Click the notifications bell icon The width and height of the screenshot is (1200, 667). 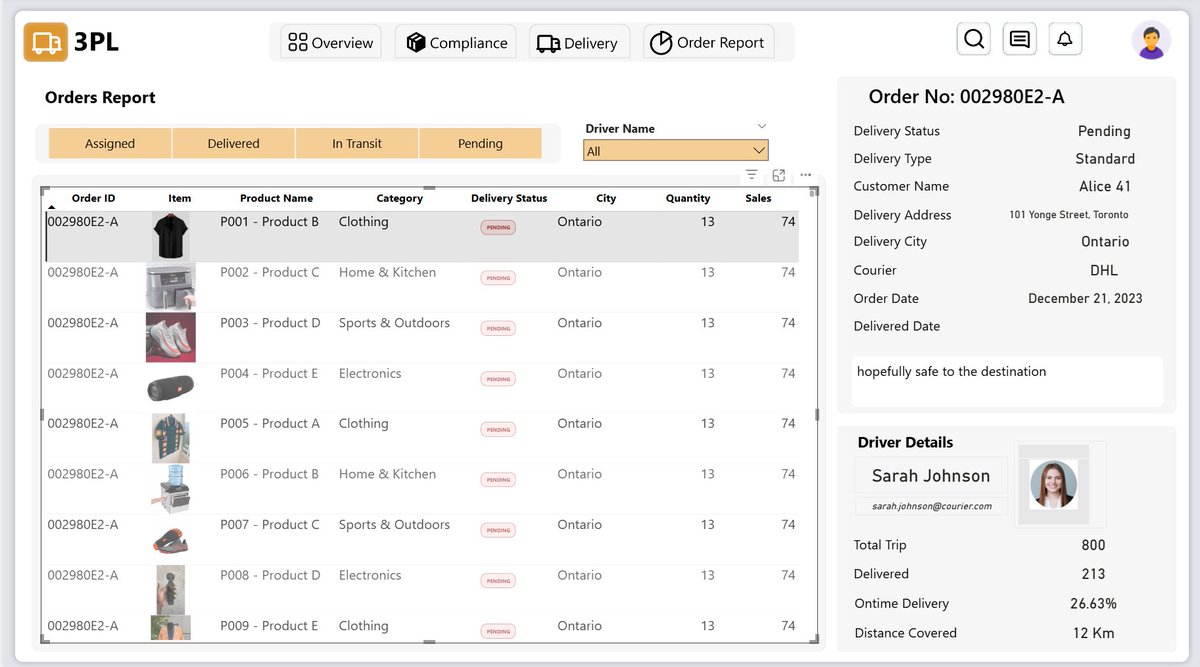(1064, 38)
